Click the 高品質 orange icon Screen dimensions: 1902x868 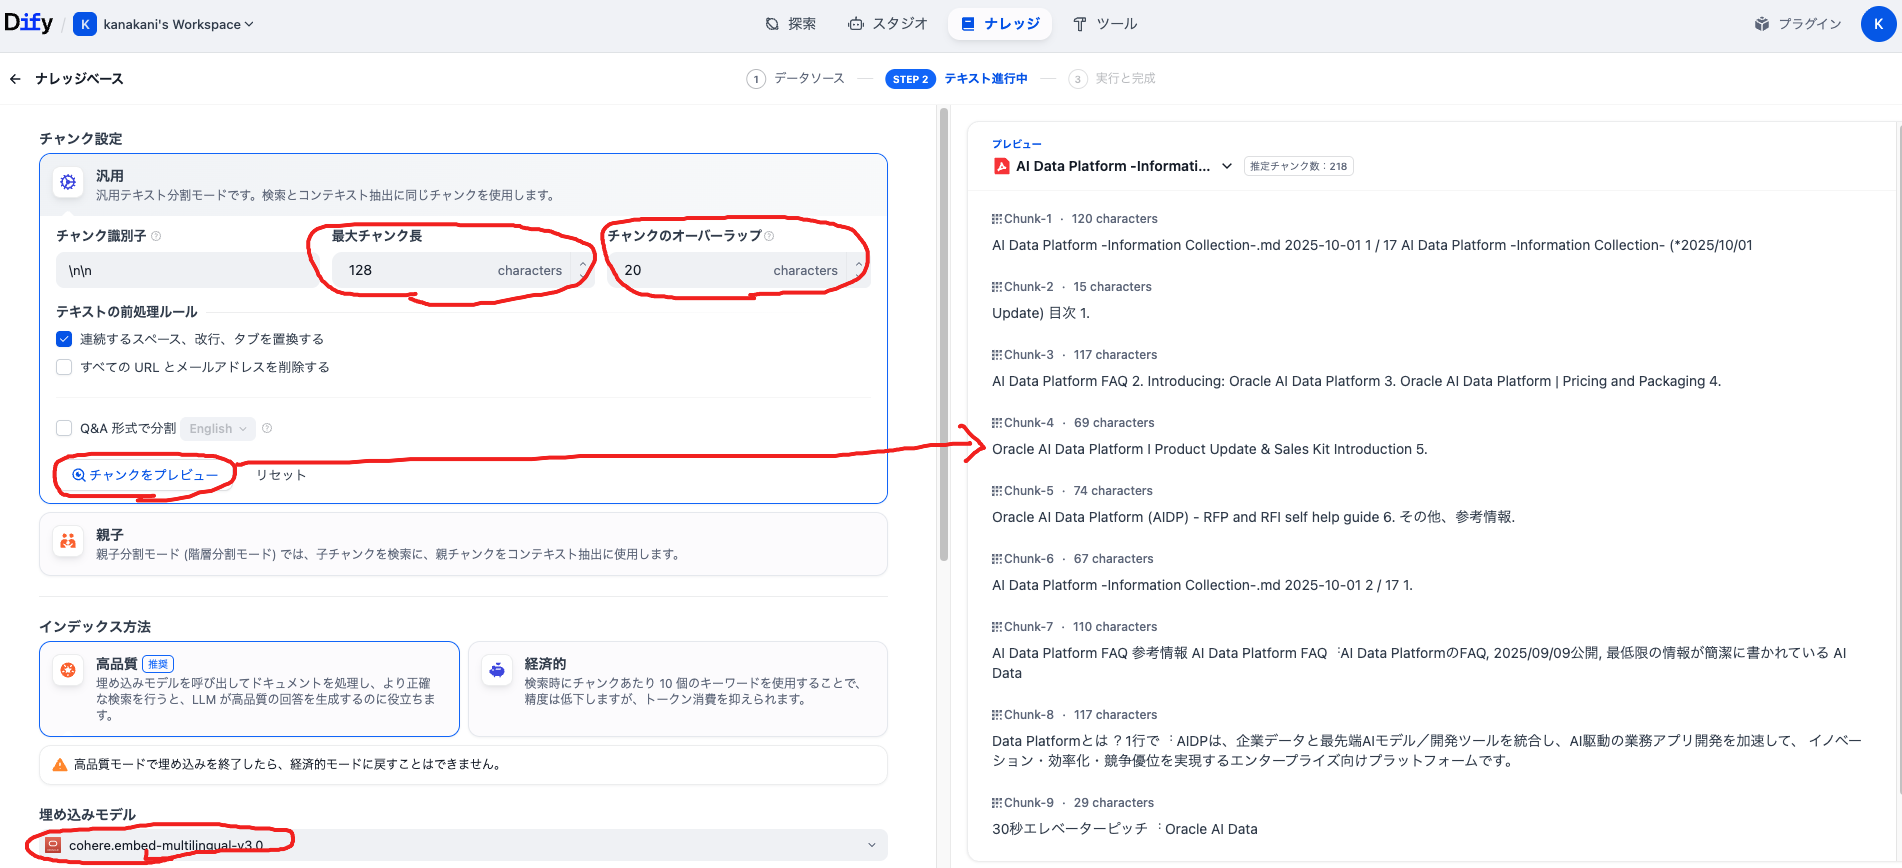[x=68, y=670]
